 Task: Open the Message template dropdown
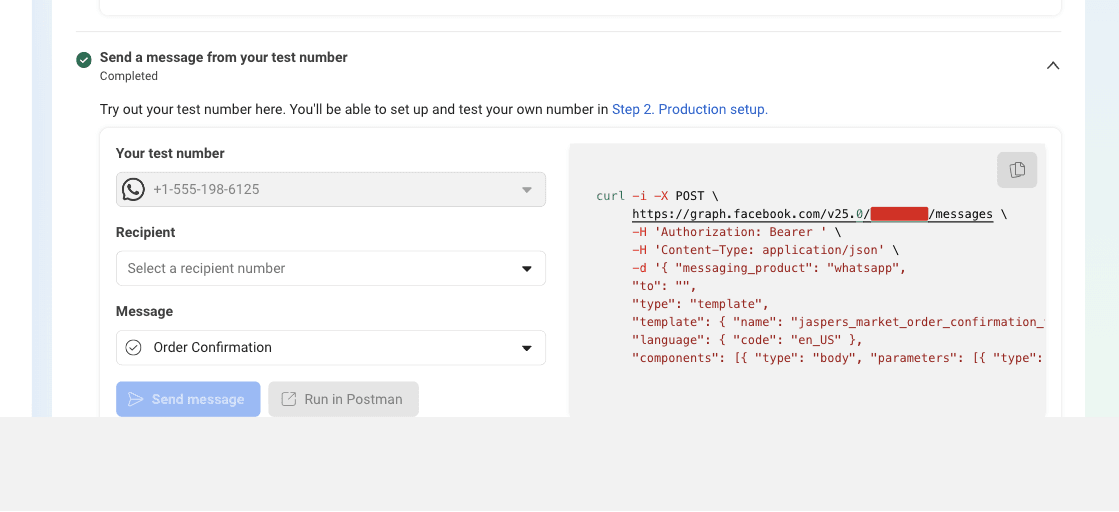331,348
